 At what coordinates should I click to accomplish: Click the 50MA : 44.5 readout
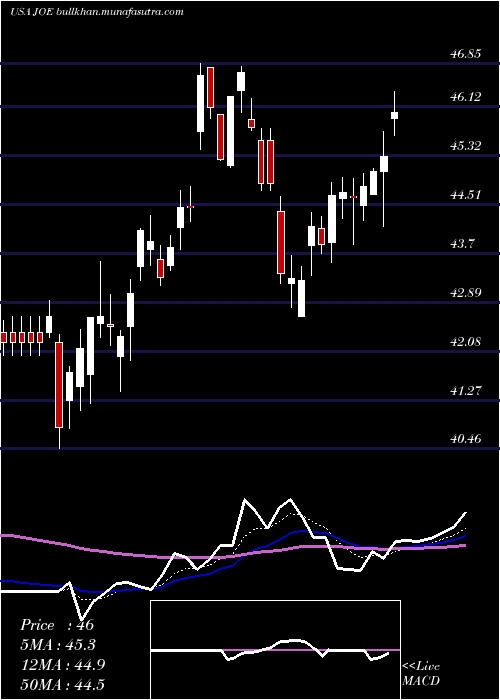(62, 684)
